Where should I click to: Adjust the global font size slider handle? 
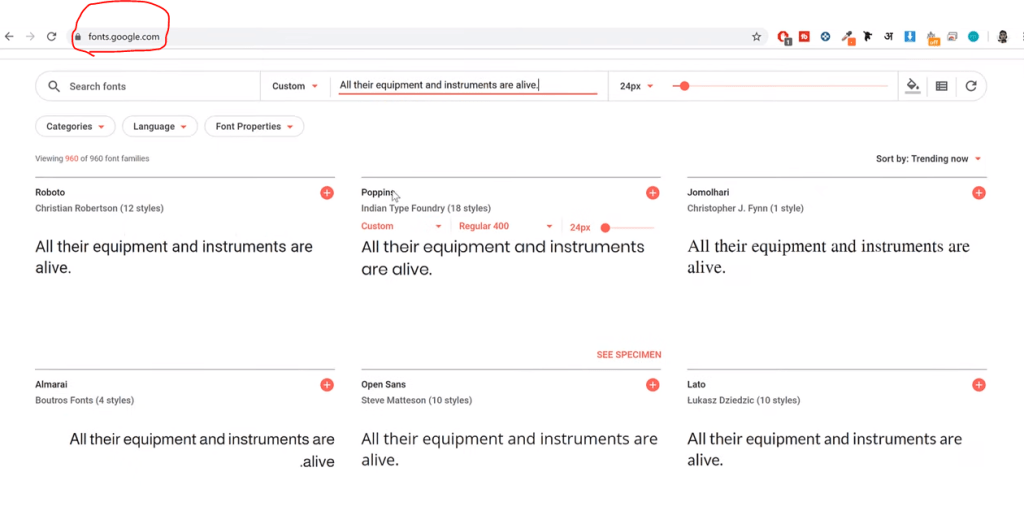point(684,86)
